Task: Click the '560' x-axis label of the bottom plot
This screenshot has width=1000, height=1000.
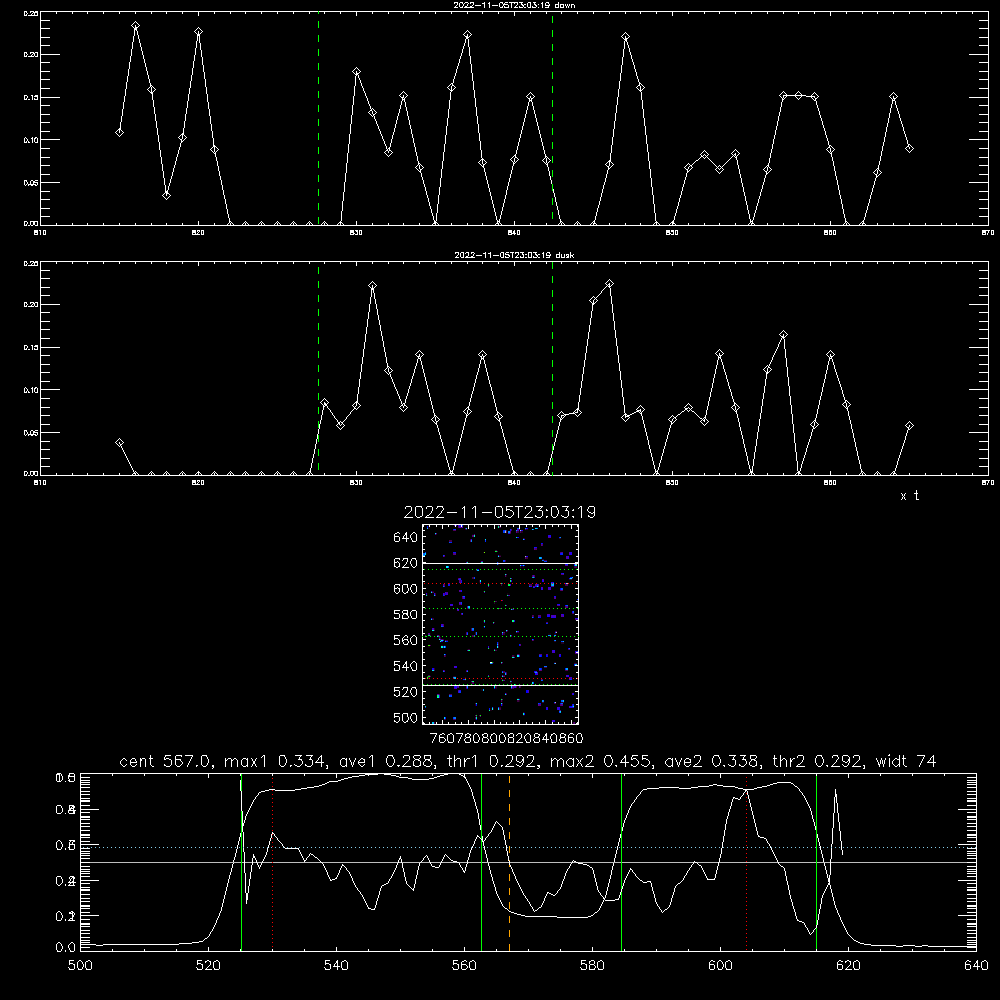Action: click(x=464, y=966)
